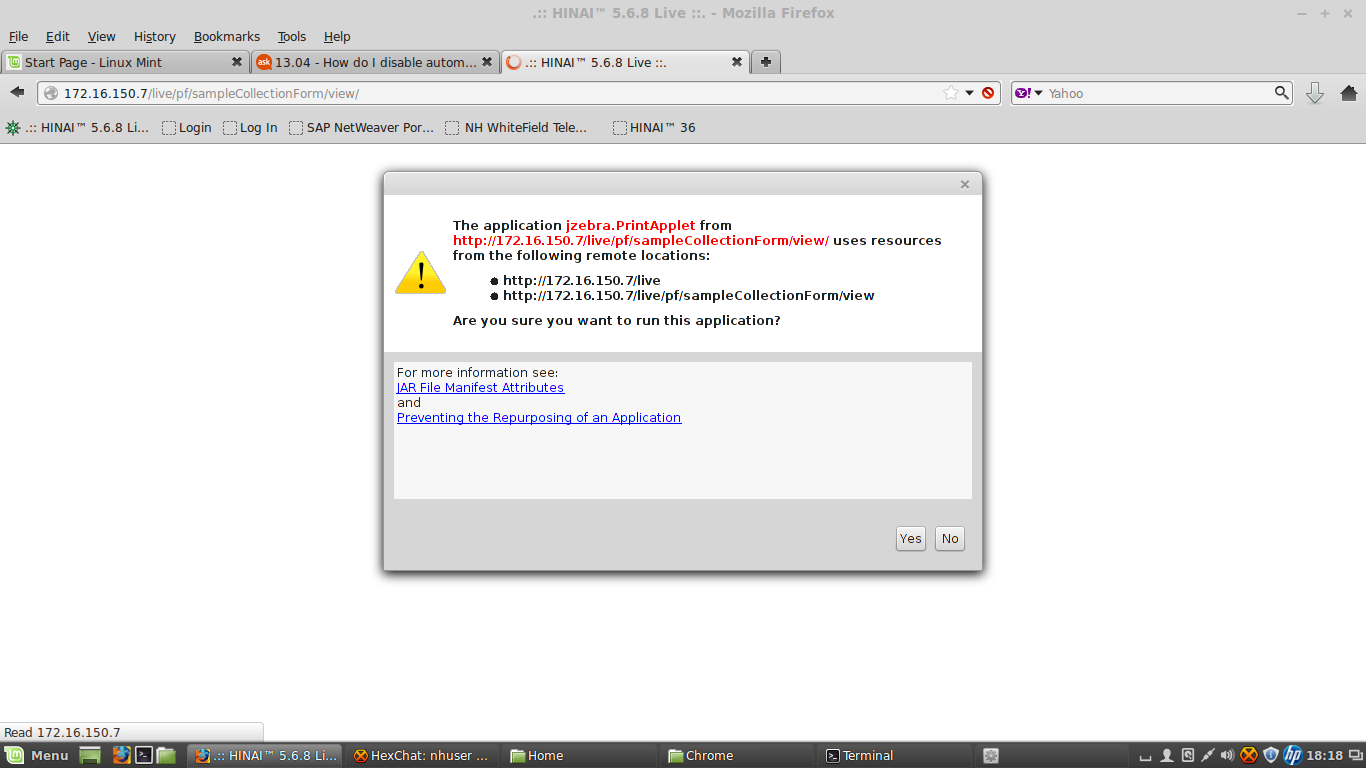Switch to Home folder taskbar window
This screenshot has height=768, width=1366.
tap(578, 755)
